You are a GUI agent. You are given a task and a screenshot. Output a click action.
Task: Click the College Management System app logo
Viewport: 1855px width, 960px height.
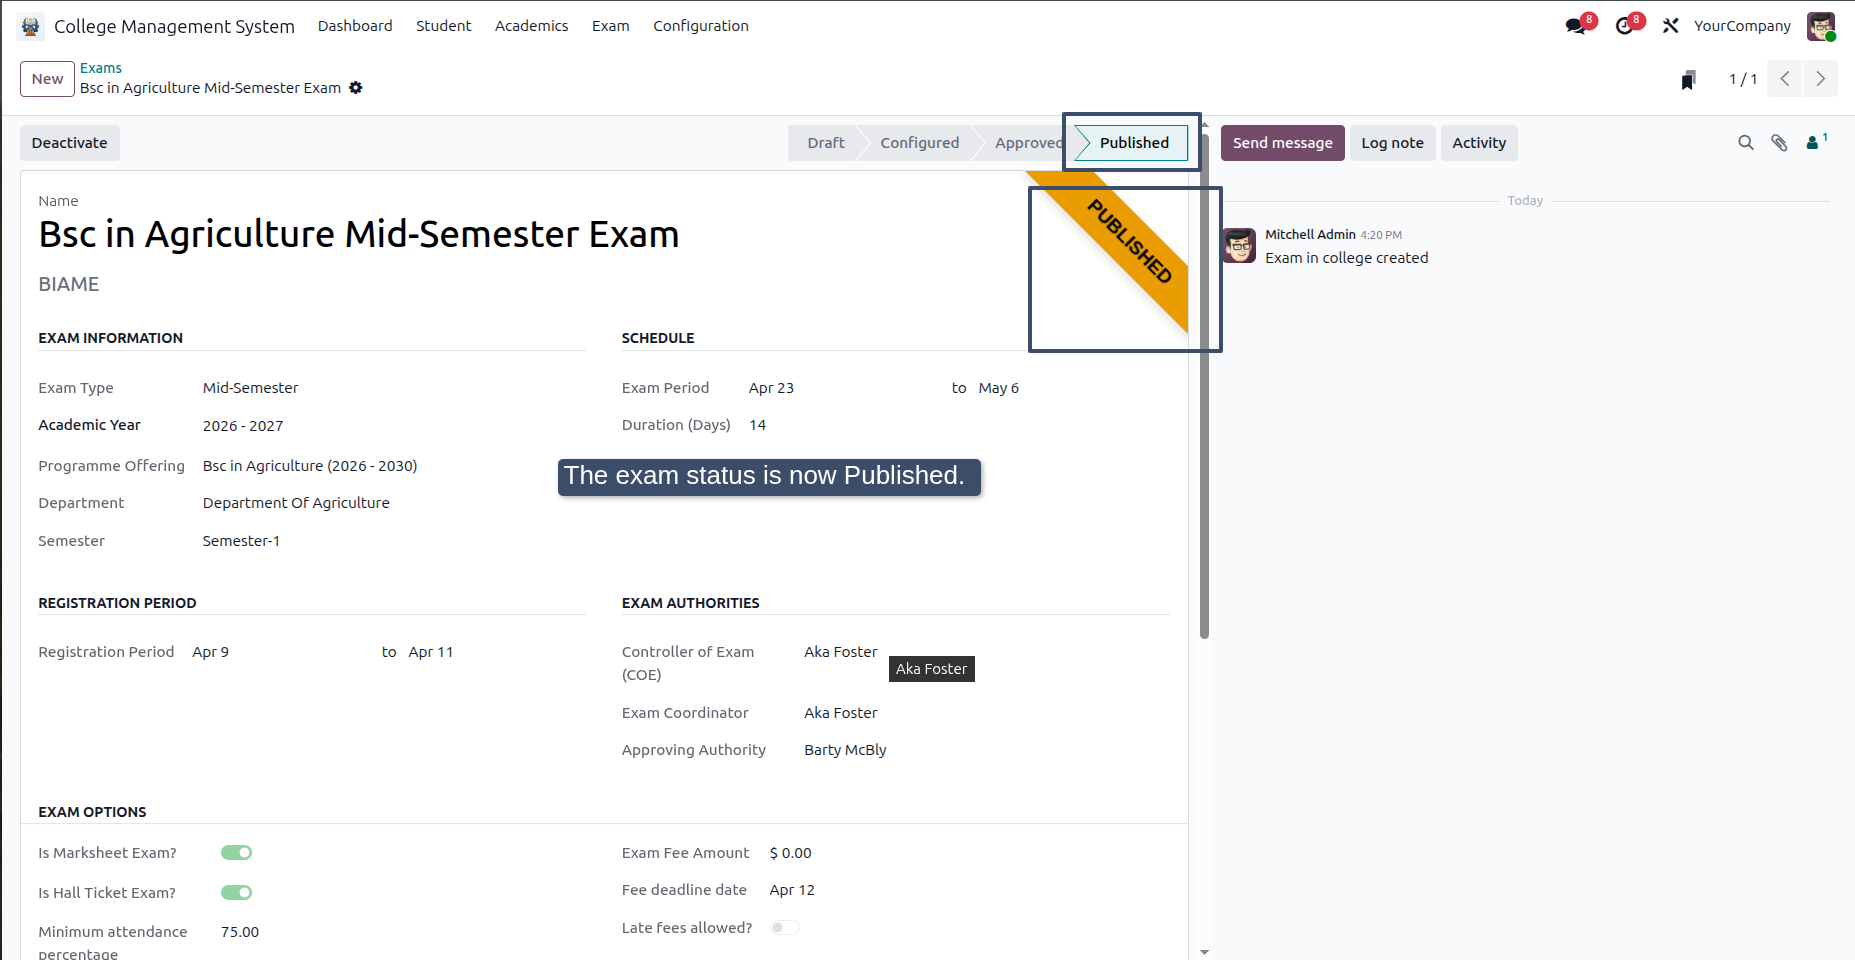(31, 26)
